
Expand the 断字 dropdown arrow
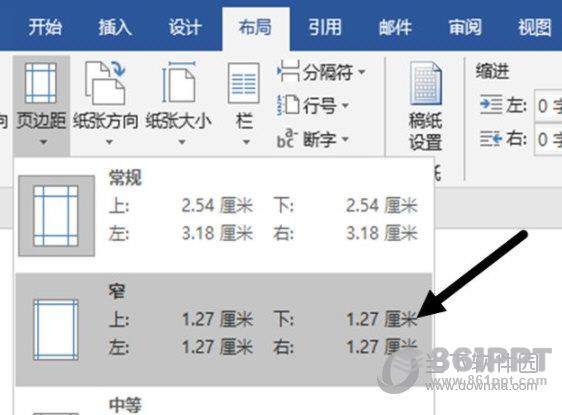coord(345,139)
